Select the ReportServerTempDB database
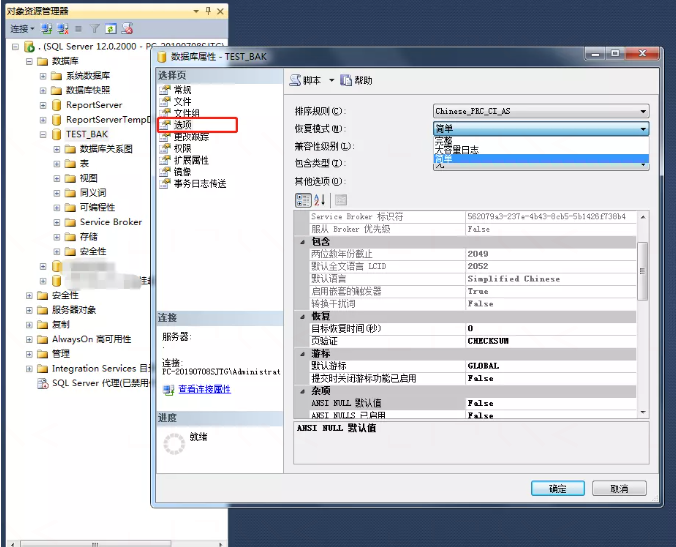676x547 pixels. (108, 119)
